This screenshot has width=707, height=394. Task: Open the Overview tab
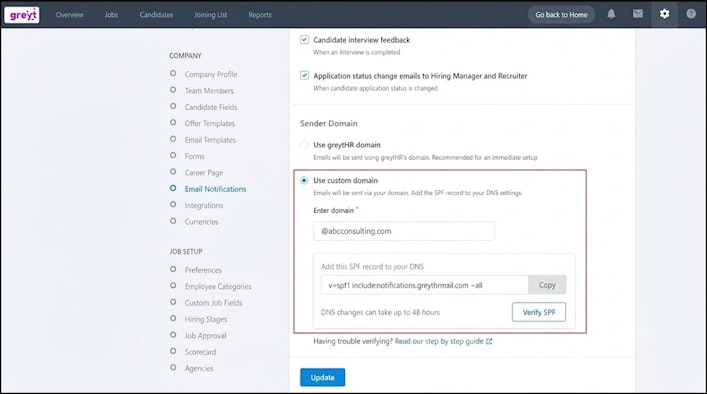(x=69, y=14)
